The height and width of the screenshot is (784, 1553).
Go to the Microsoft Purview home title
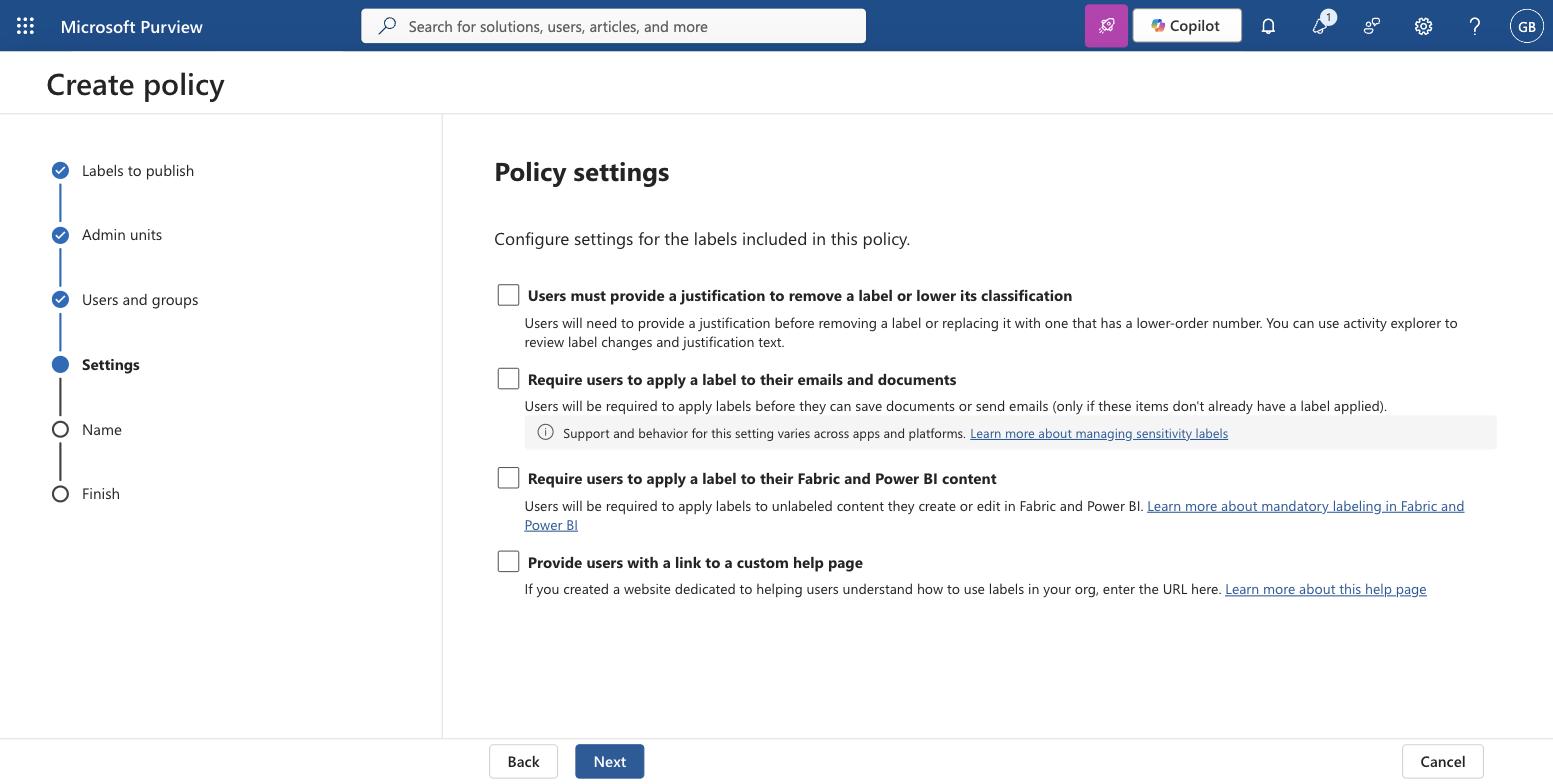(x=132, y=26)
